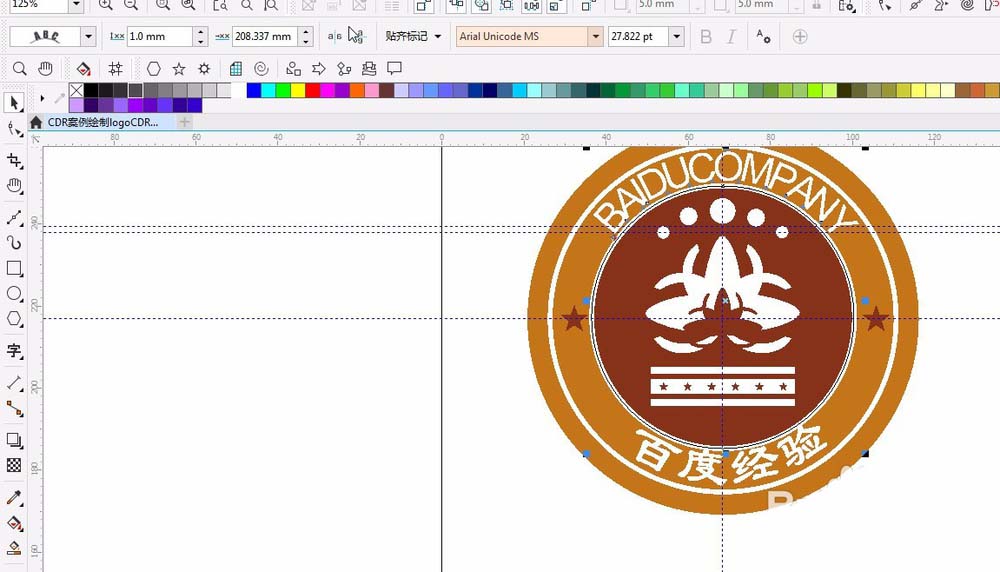Open the font size 27.822 pt dropdown
1000x572 pixels.
tap(677, 36)
